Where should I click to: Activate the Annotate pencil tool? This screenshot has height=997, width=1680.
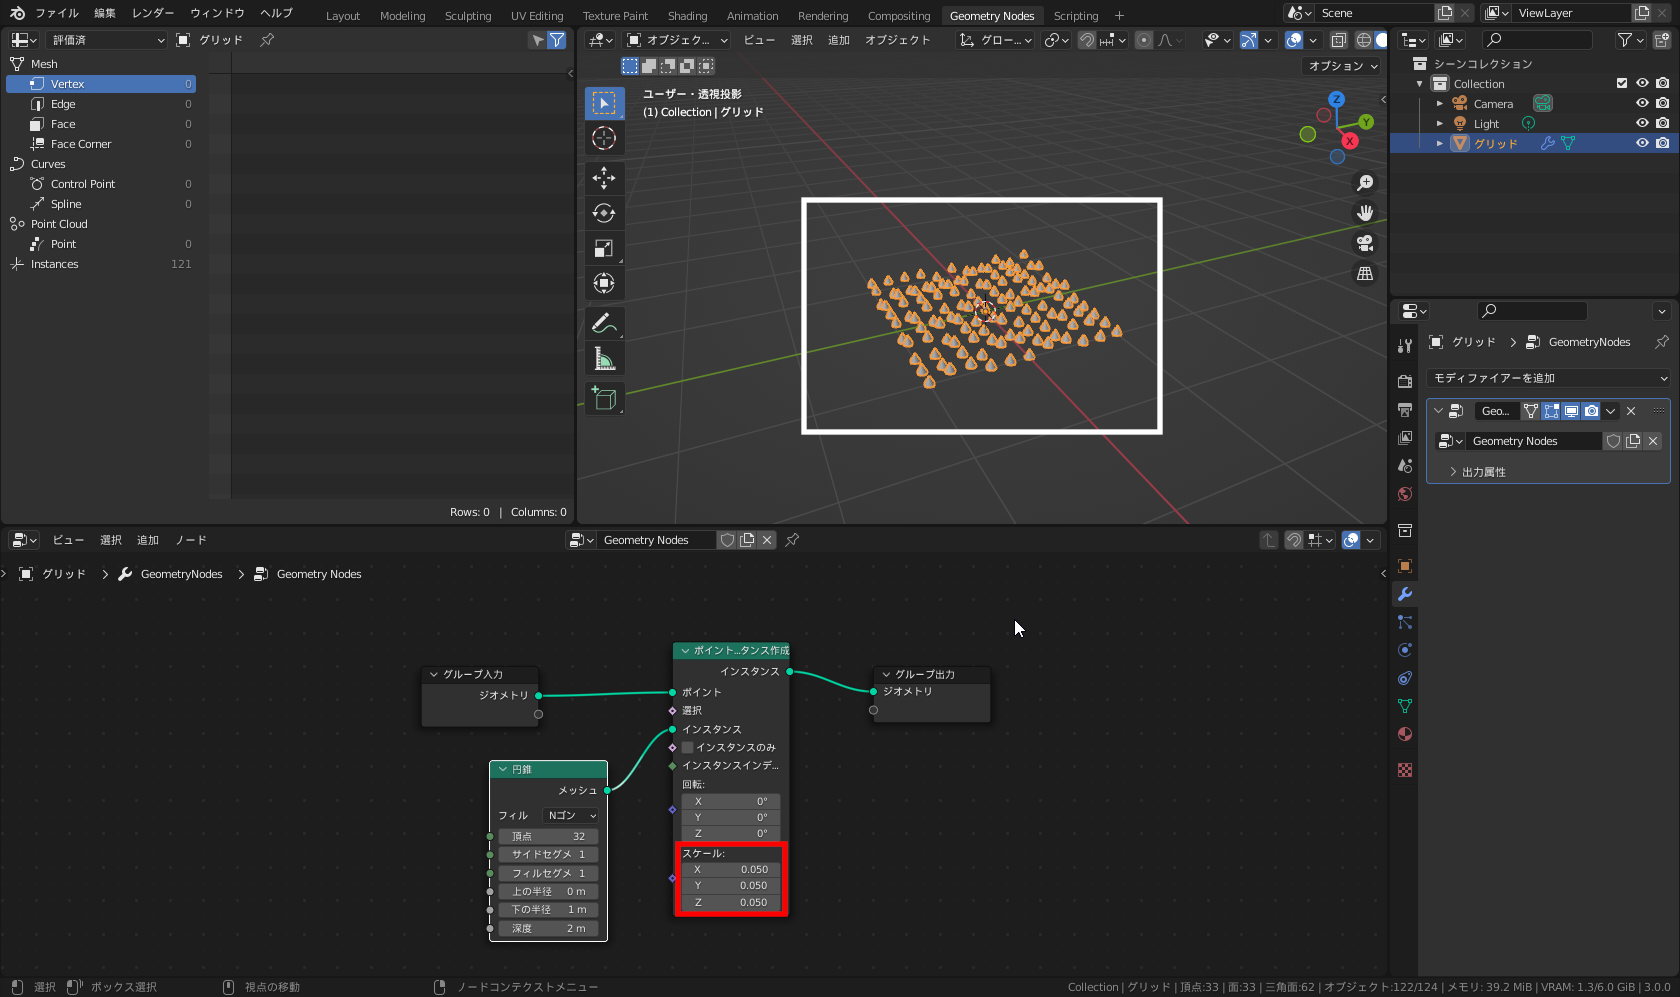coord(604,323)
